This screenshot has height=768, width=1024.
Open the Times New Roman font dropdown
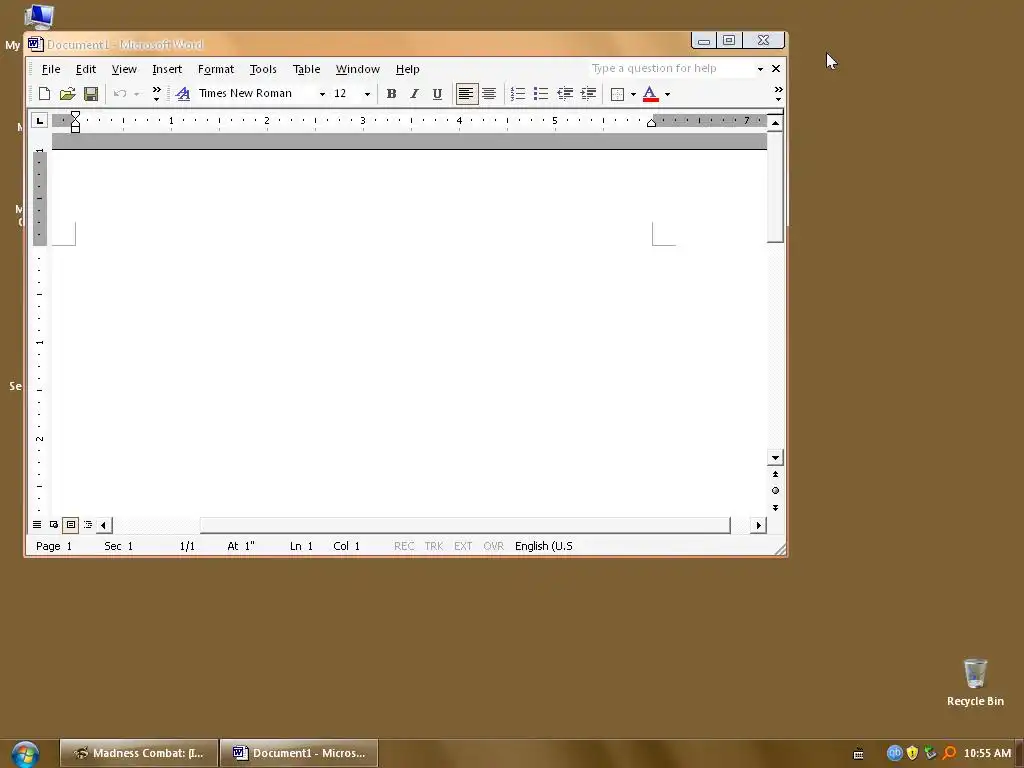coord(322,95)
